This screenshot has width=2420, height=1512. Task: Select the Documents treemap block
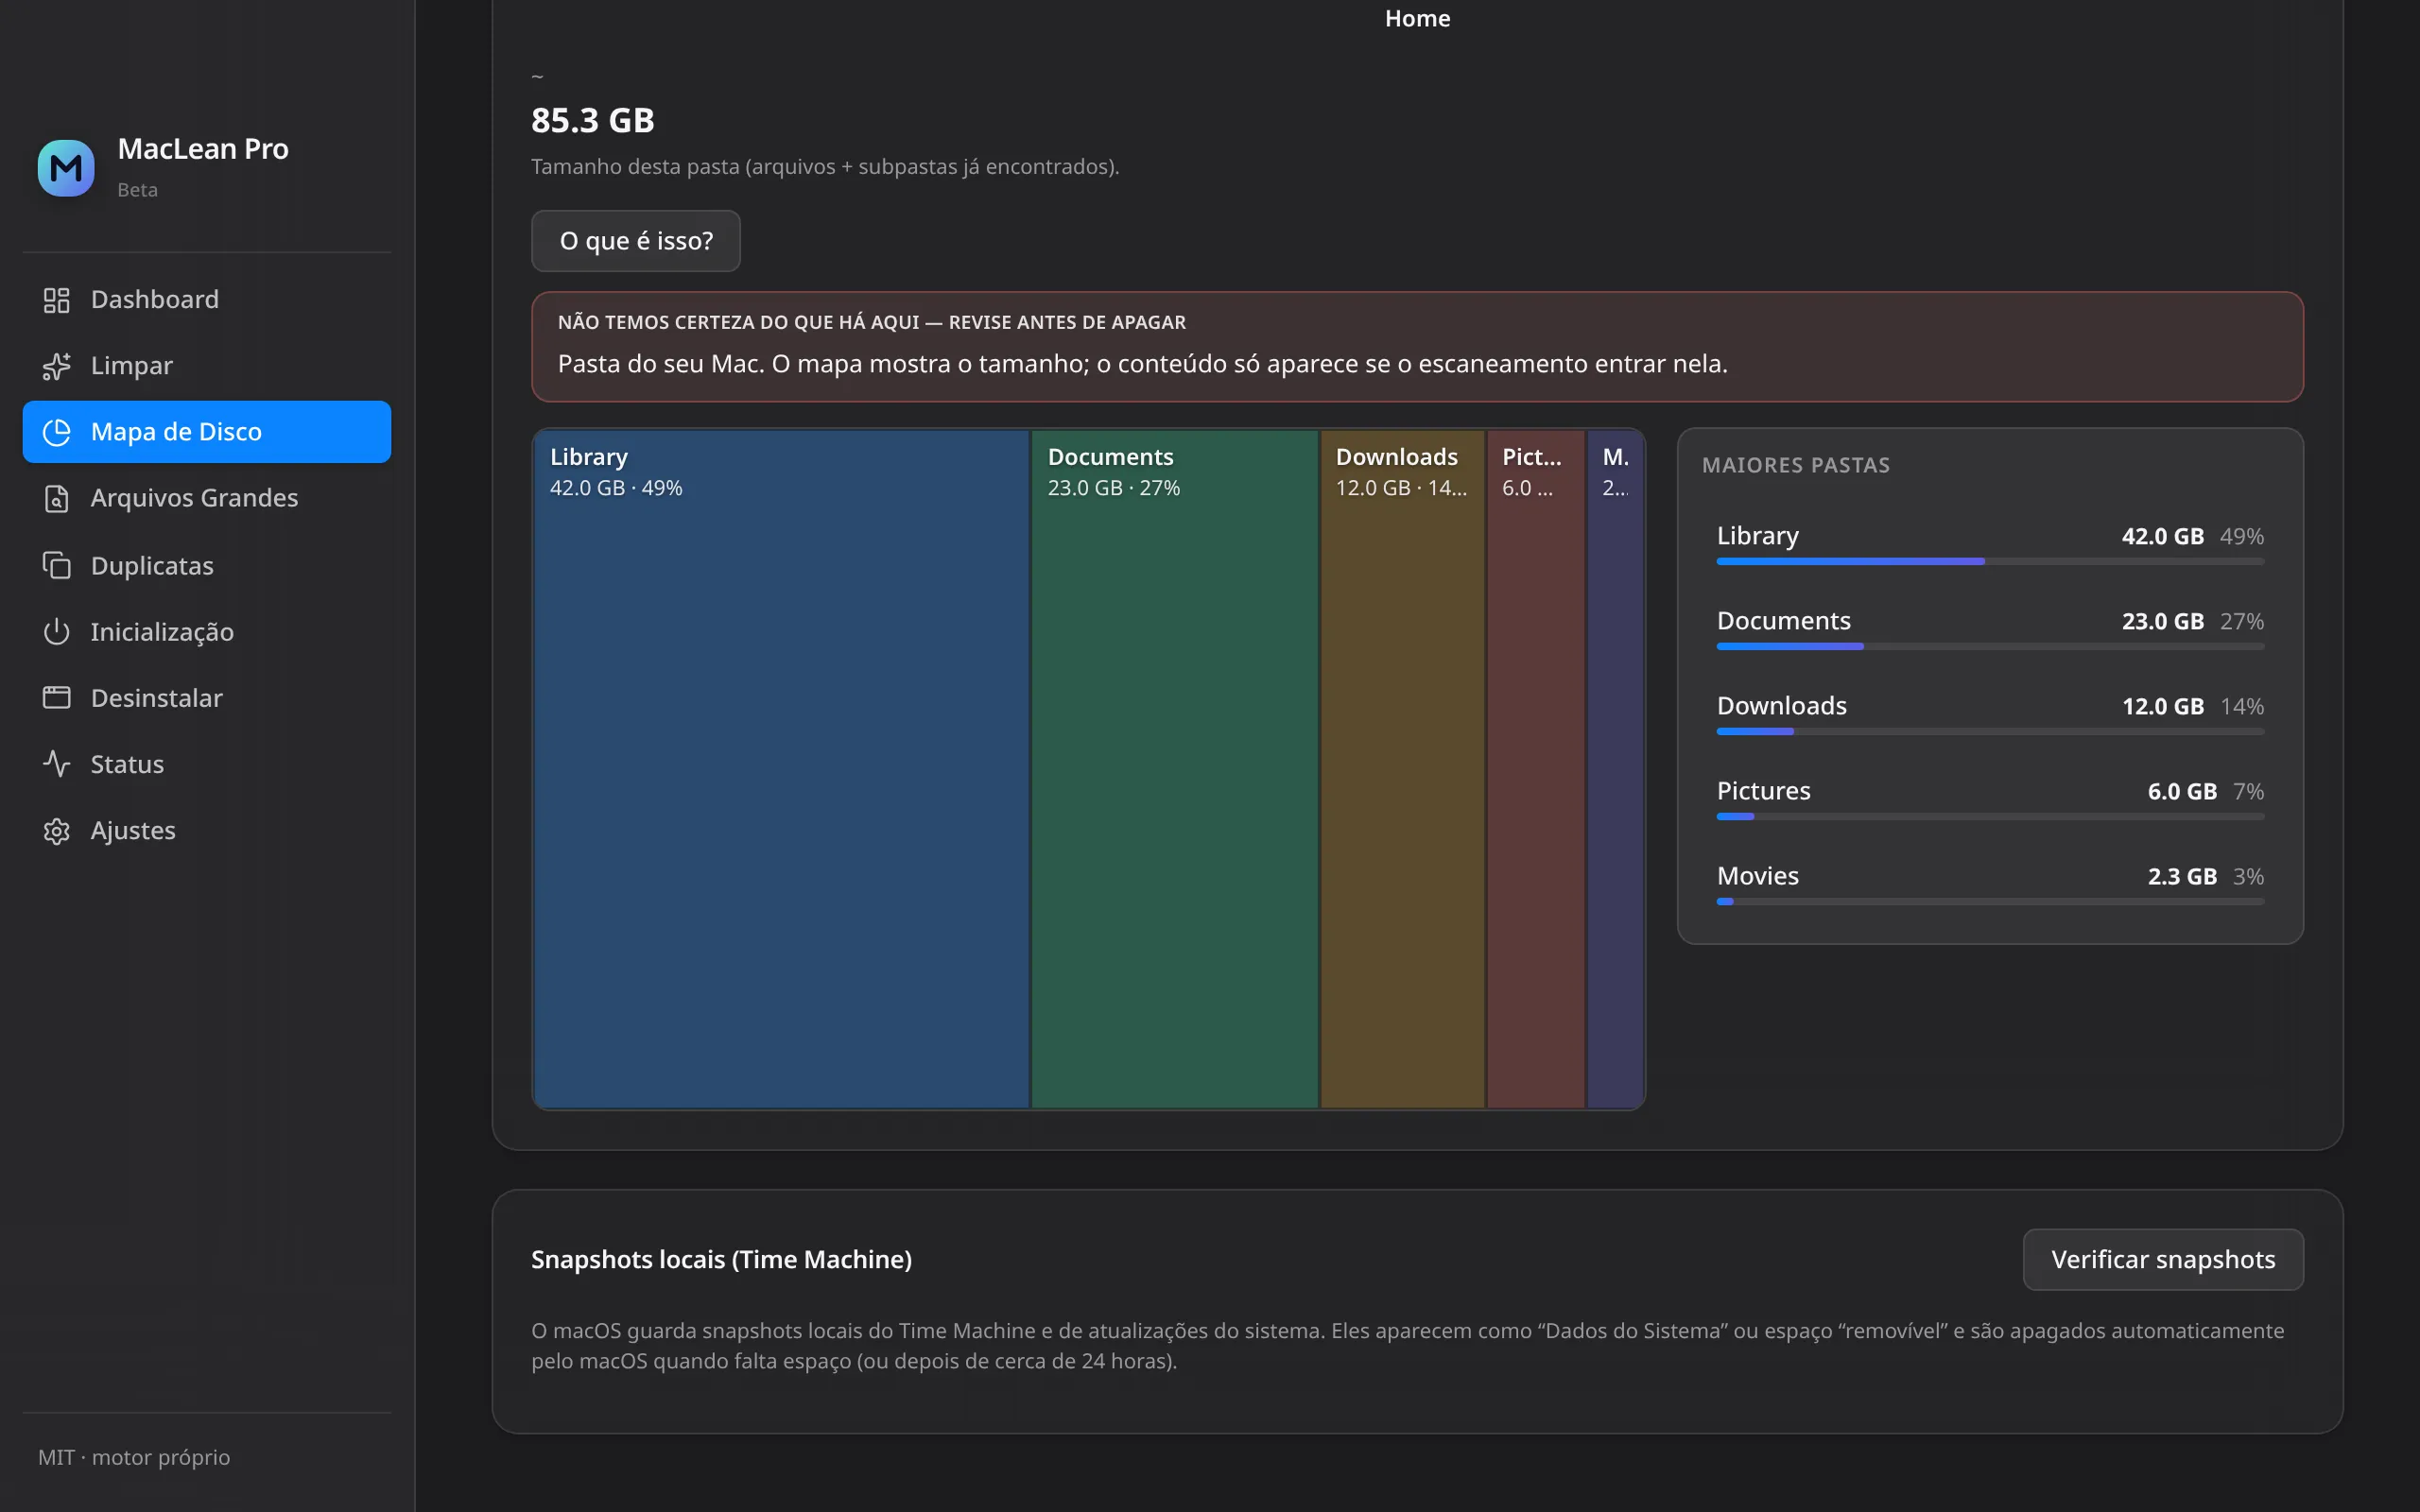[x=1174, y=769]
